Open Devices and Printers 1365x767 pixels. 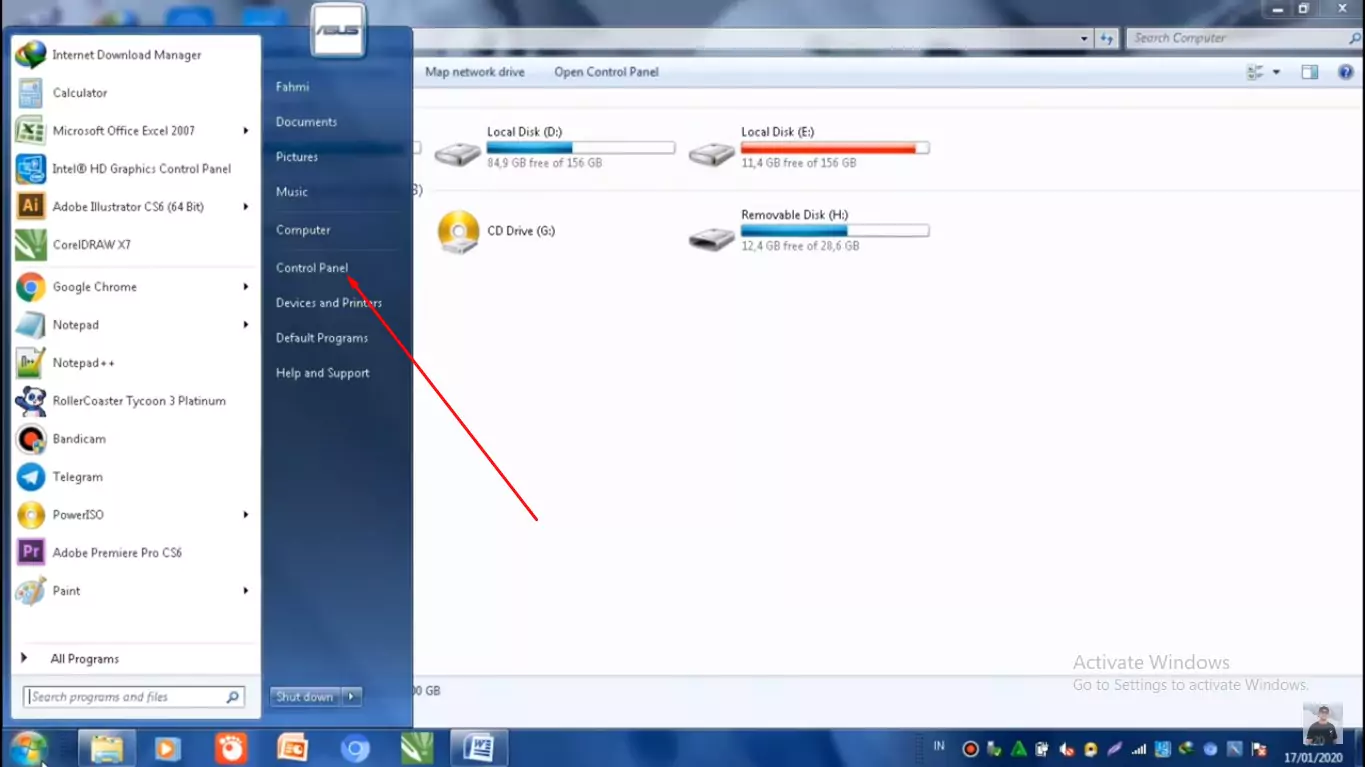(329, 303)
